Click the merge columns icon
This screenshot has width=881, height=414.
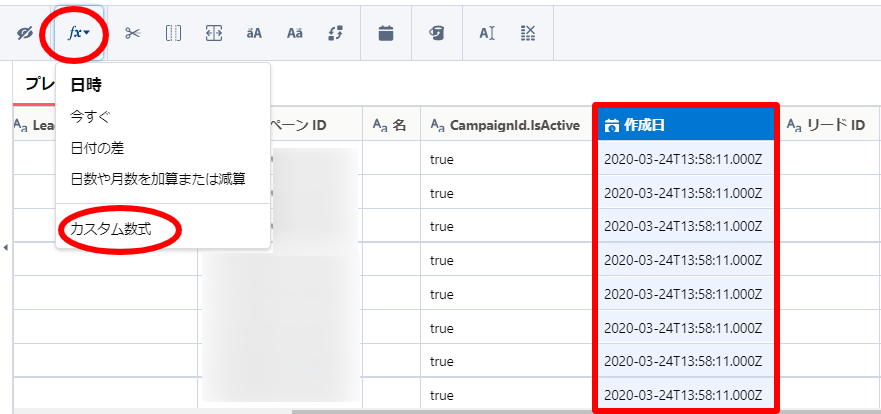click(x=213, y=33)
